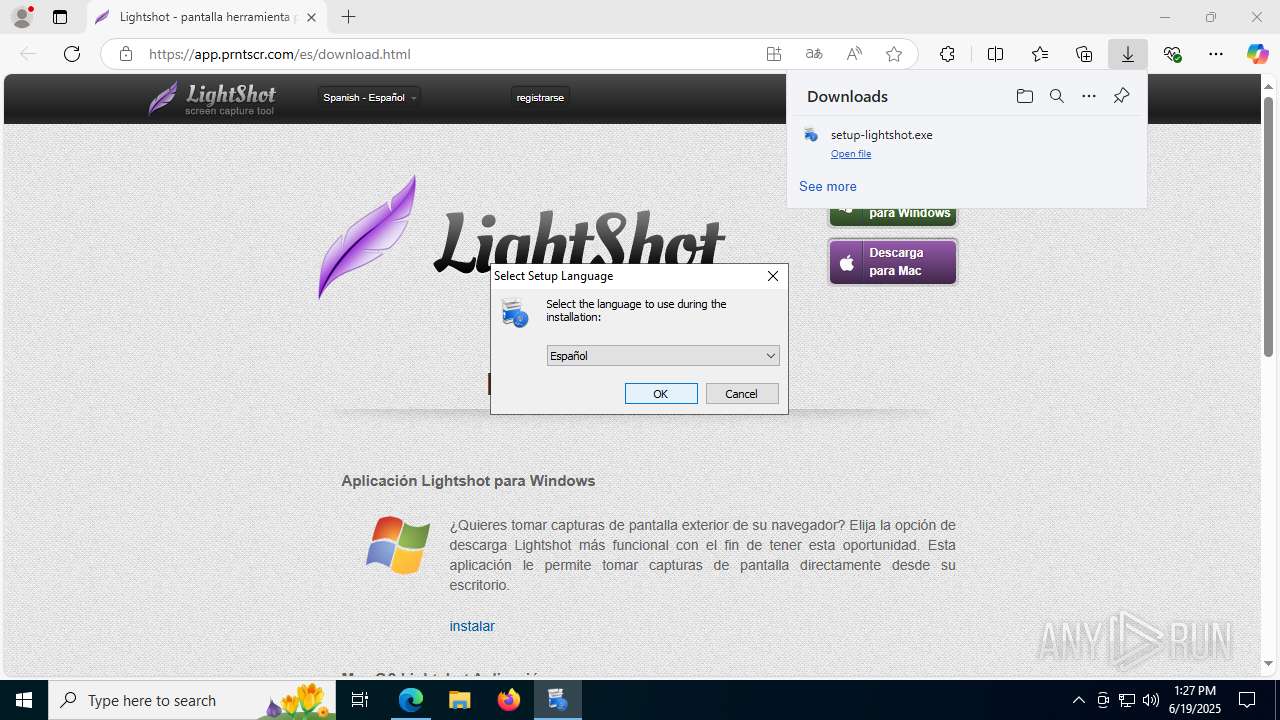Open the Español language dropdown
The width and height of the screenshot is (1280, 720).
tap(663, 356)
